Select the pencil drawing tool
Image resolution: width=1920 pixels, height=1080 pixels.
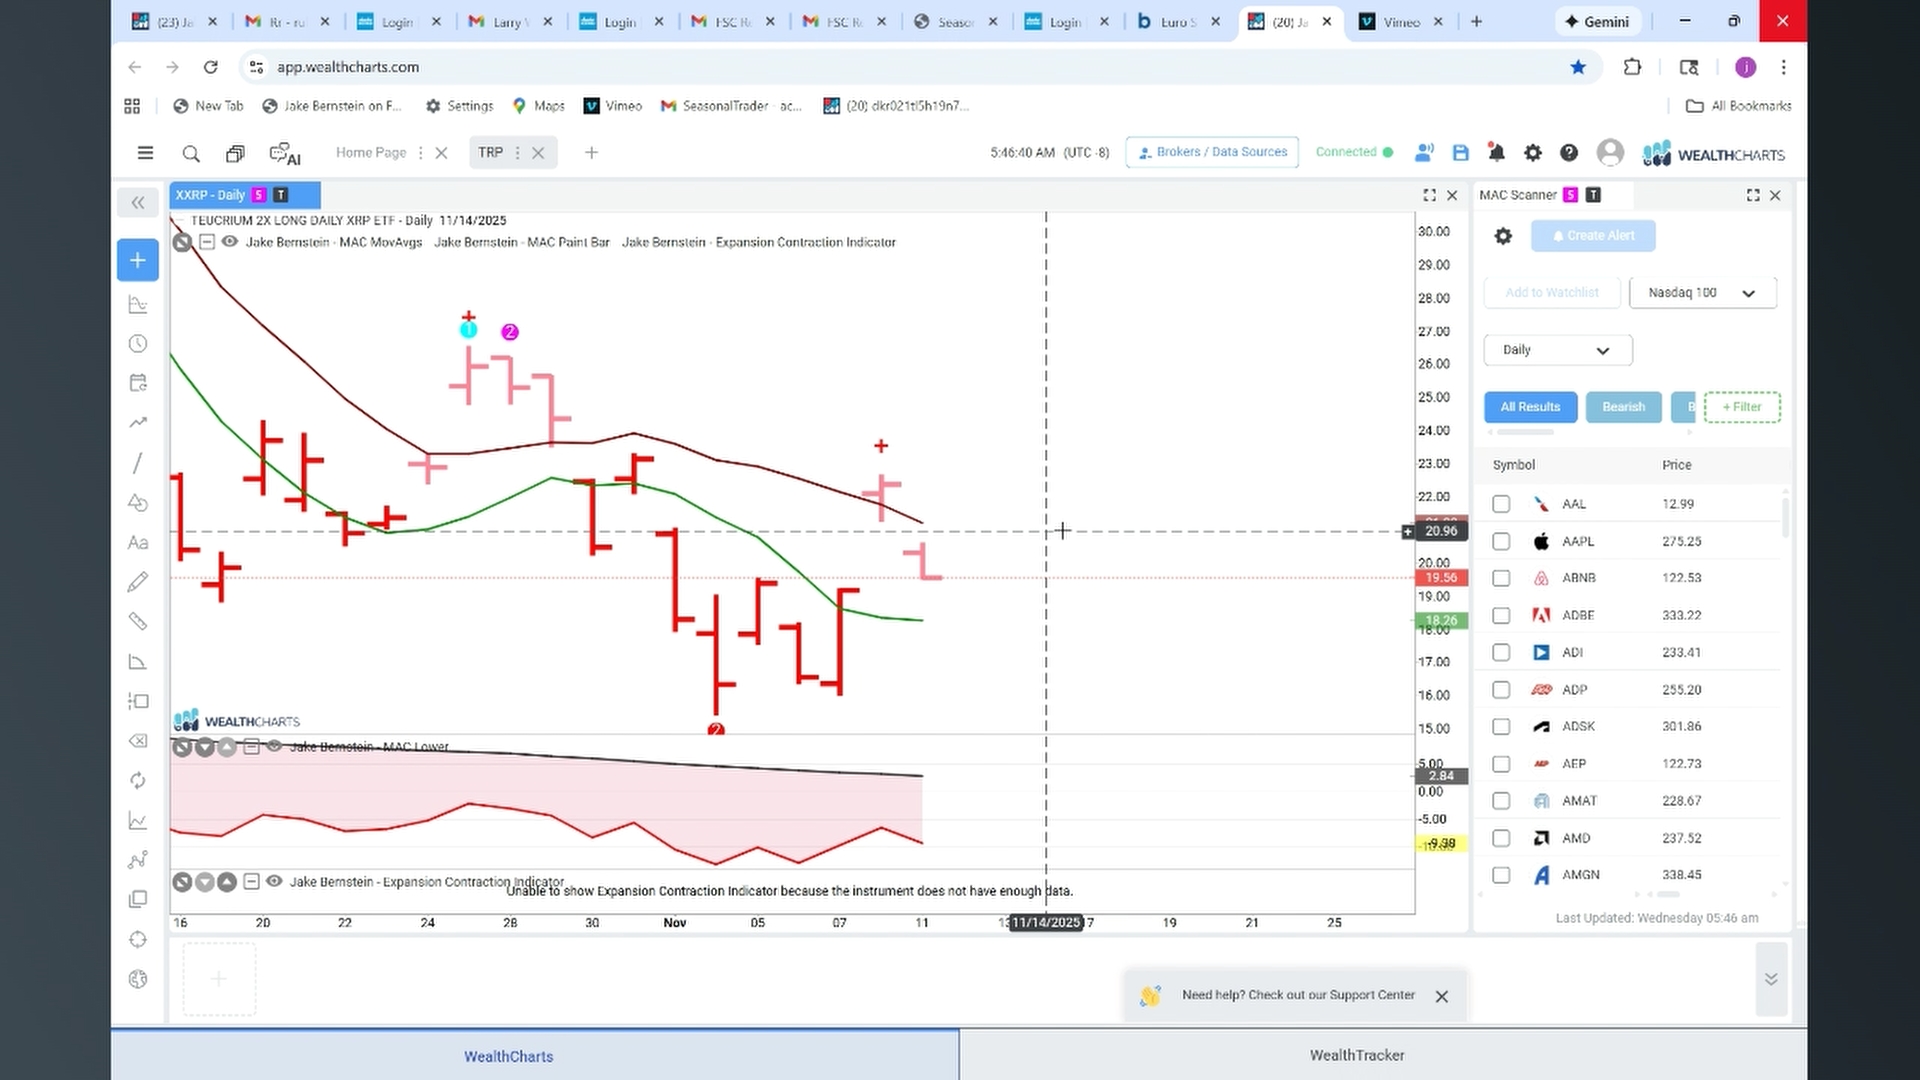tap(138, 582)
